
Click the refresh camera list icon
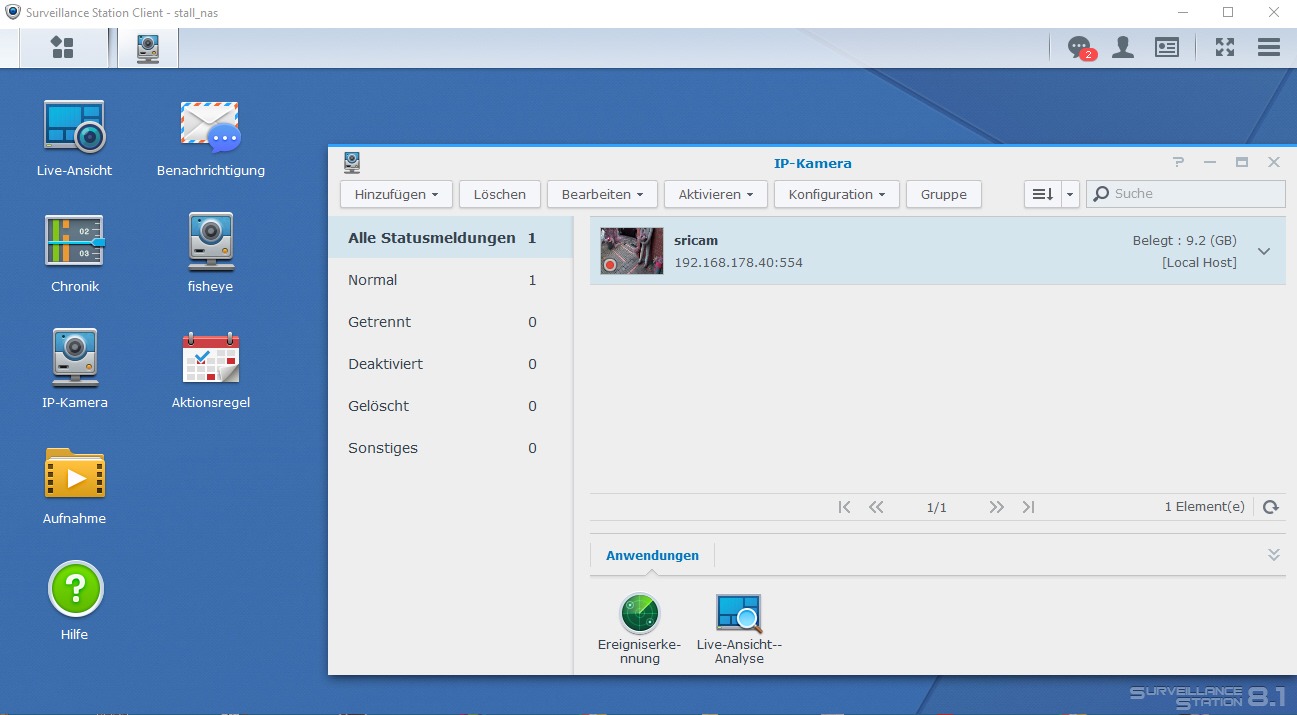(x=1271, y=507)
